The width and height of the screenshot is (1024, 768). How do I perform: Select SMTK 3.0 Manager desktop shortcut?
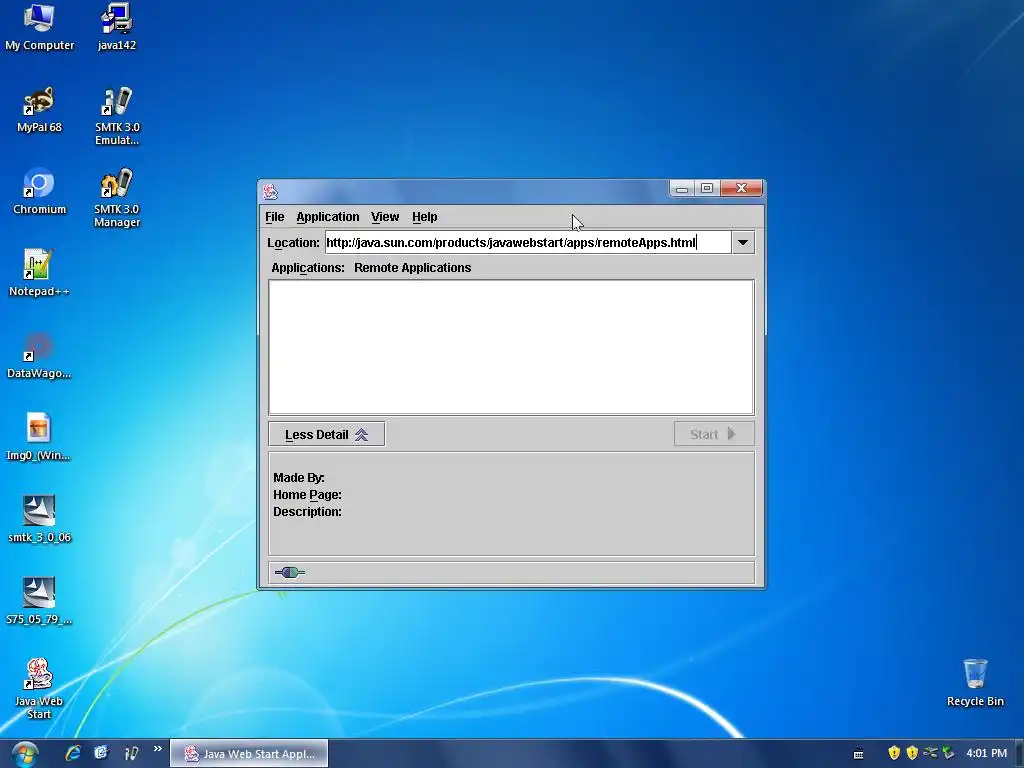[x=117, y=199]
